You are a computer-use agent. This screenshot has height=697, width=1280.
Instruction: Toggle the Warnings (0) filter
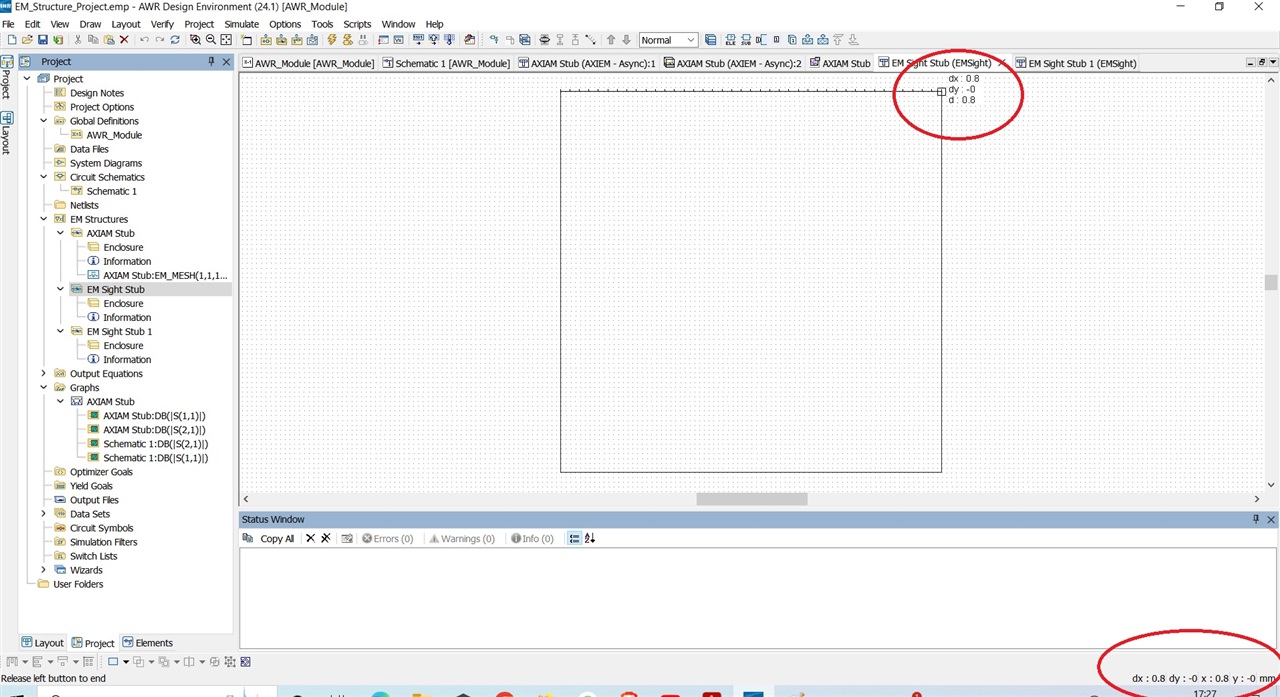pyautogui.click(x=461, y=538)
